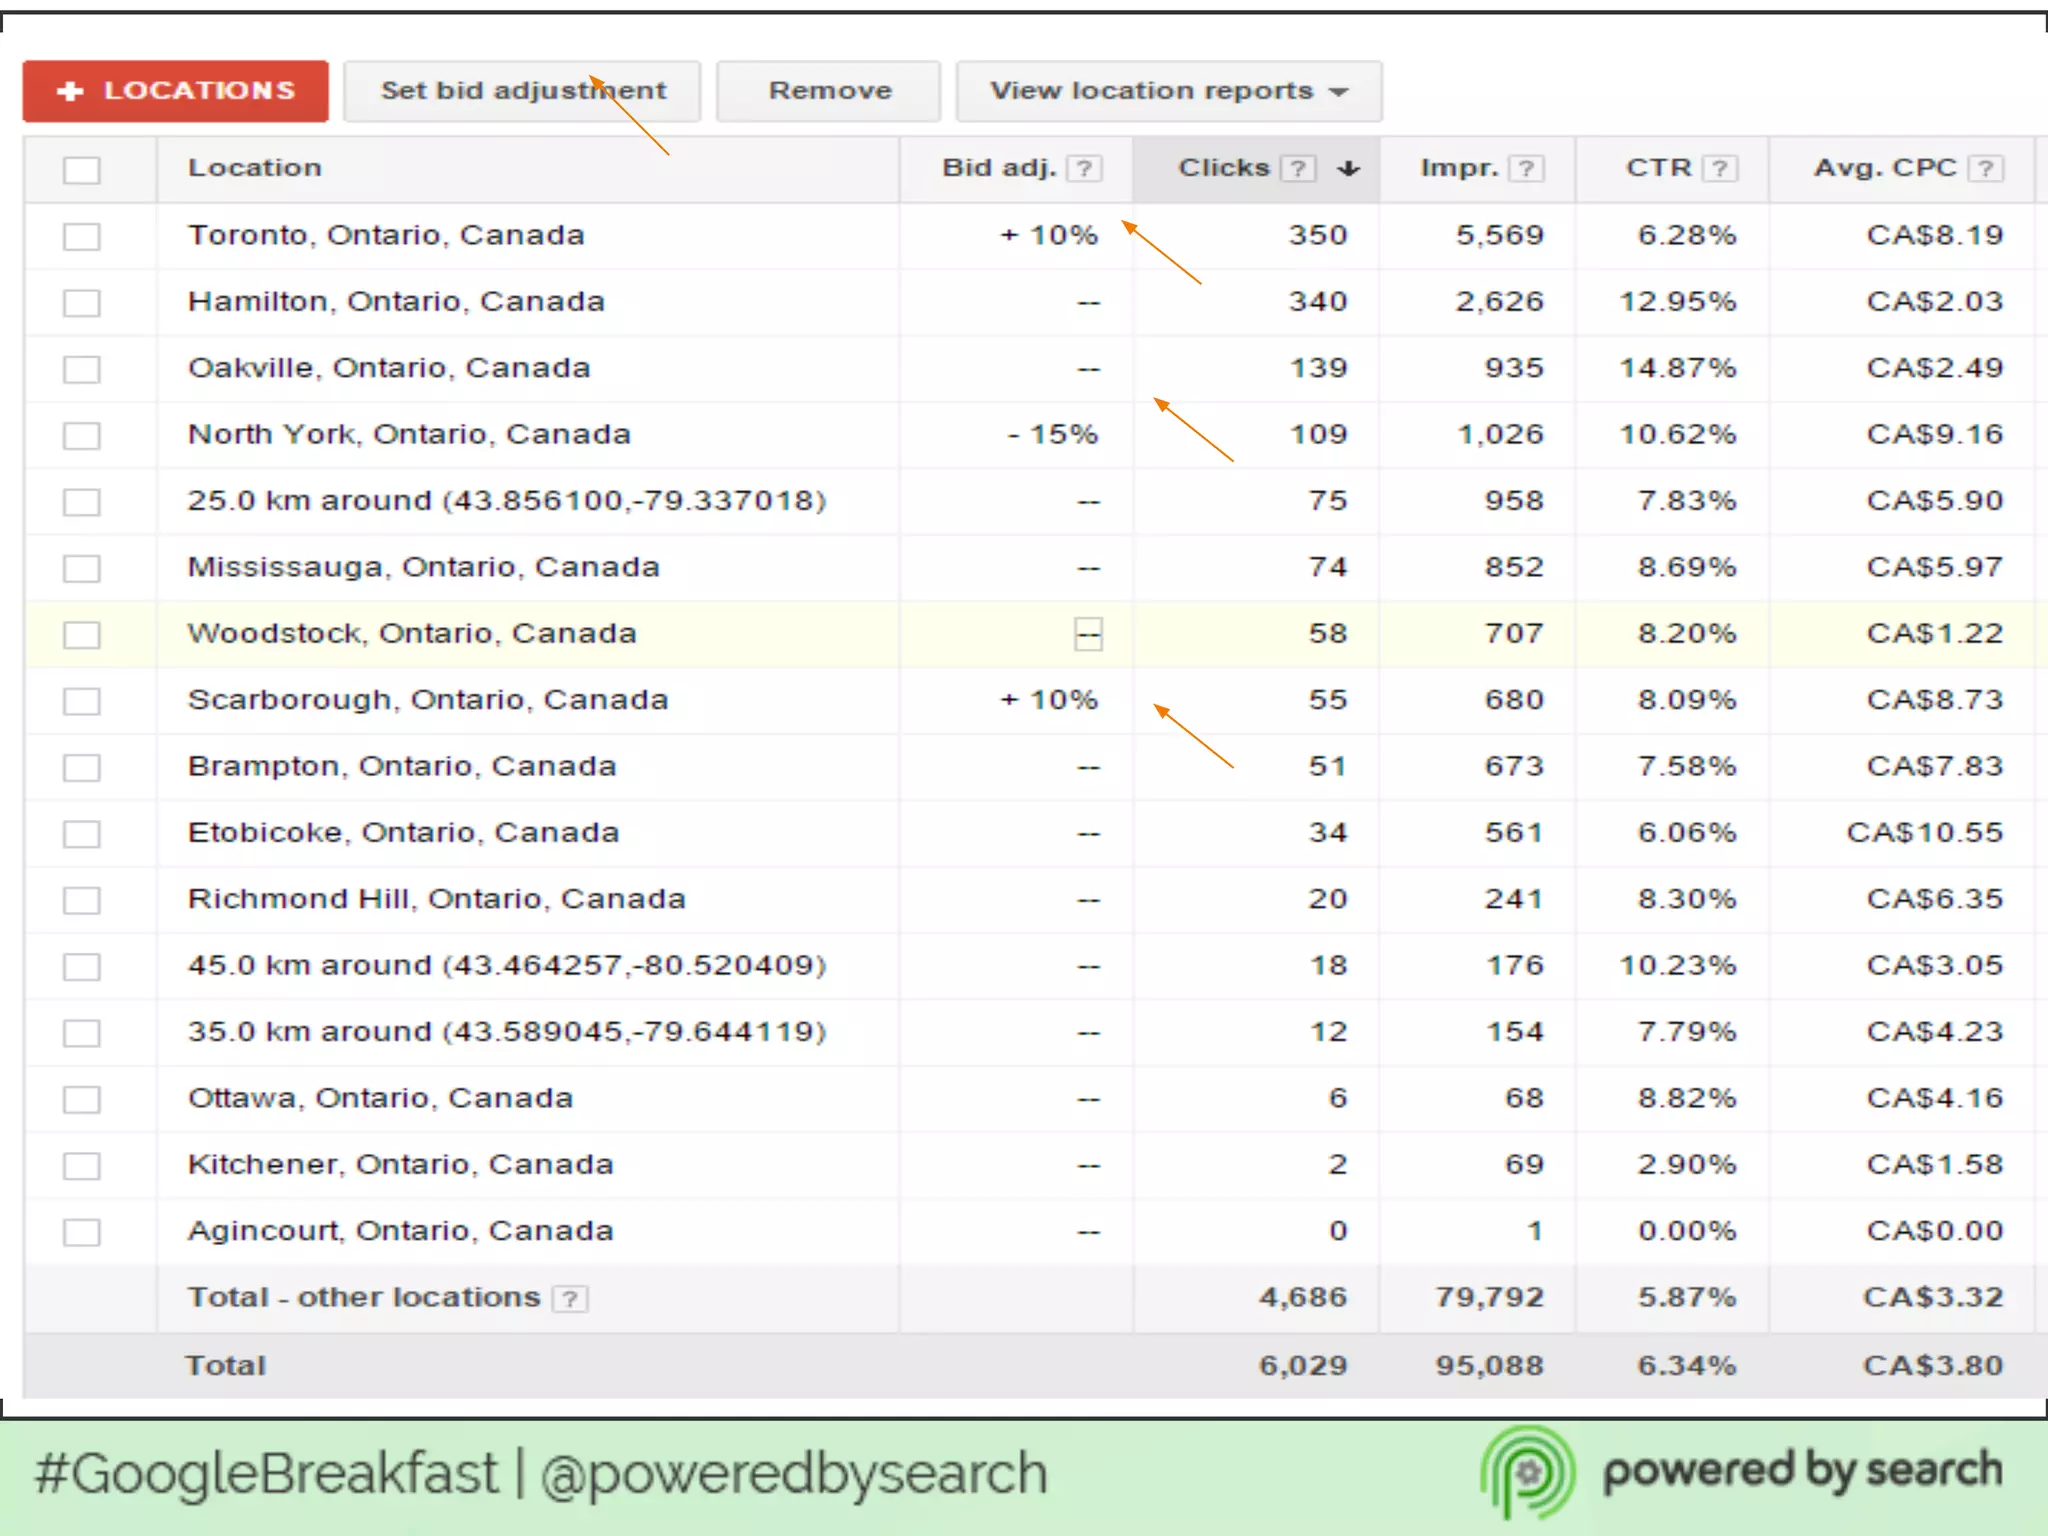
Task: Click the Remove button
Action: coord(829,91)
